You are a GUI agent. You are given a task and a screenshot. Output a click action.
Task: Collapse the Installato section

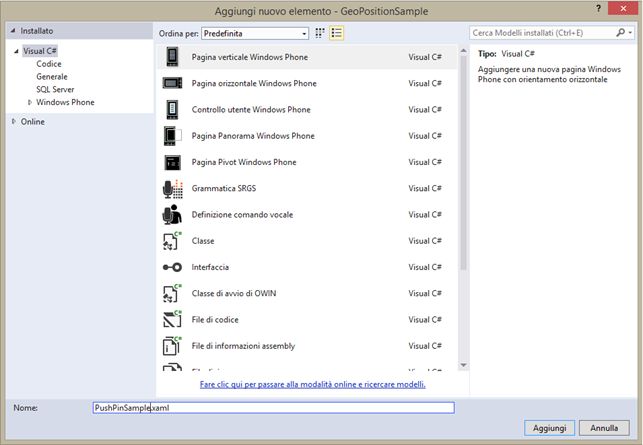[14, 31]
